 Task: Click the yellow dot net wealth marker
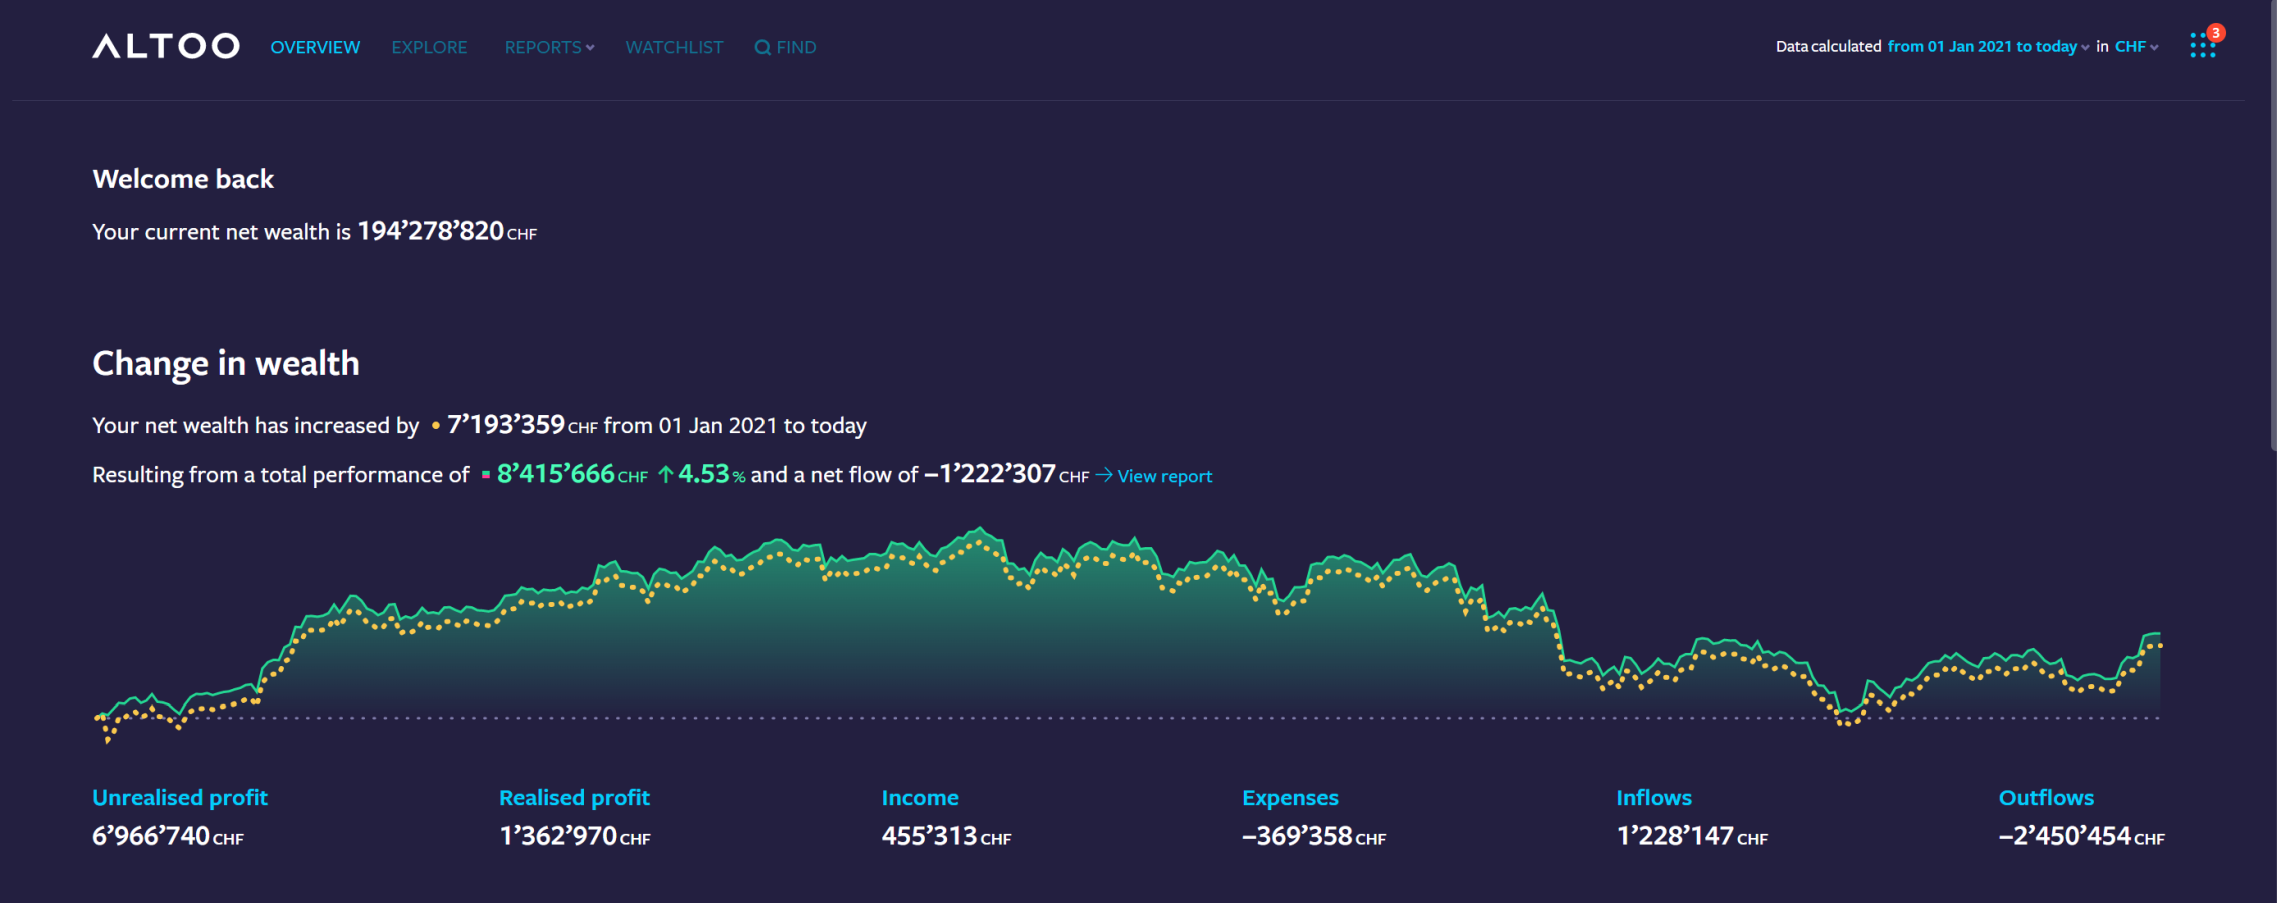[x=435, y=426]
